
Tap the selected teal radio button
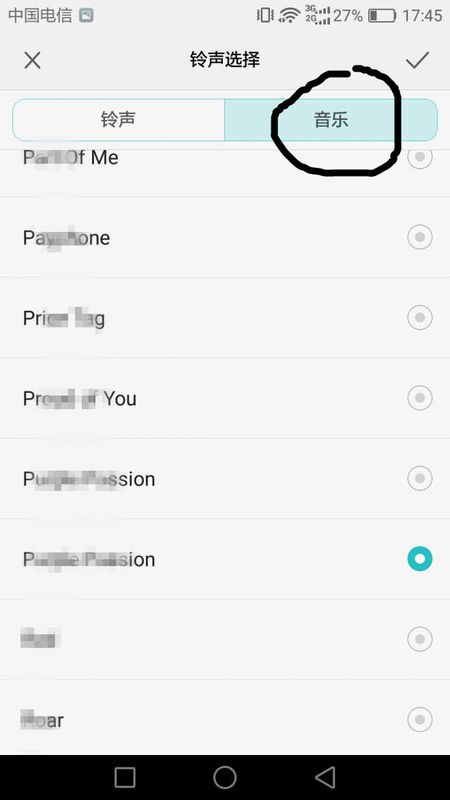(420, 559)
